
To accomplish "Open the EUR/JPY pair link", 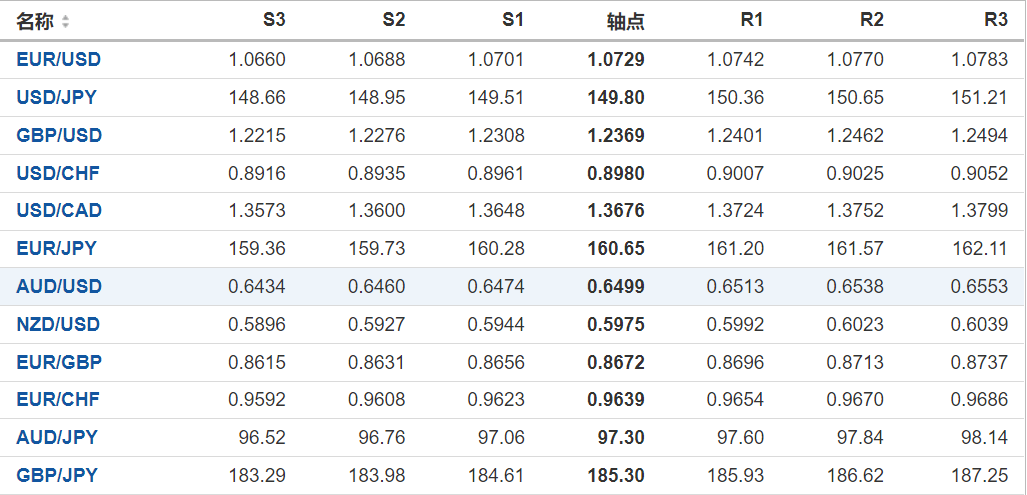I will pos(57,248).
